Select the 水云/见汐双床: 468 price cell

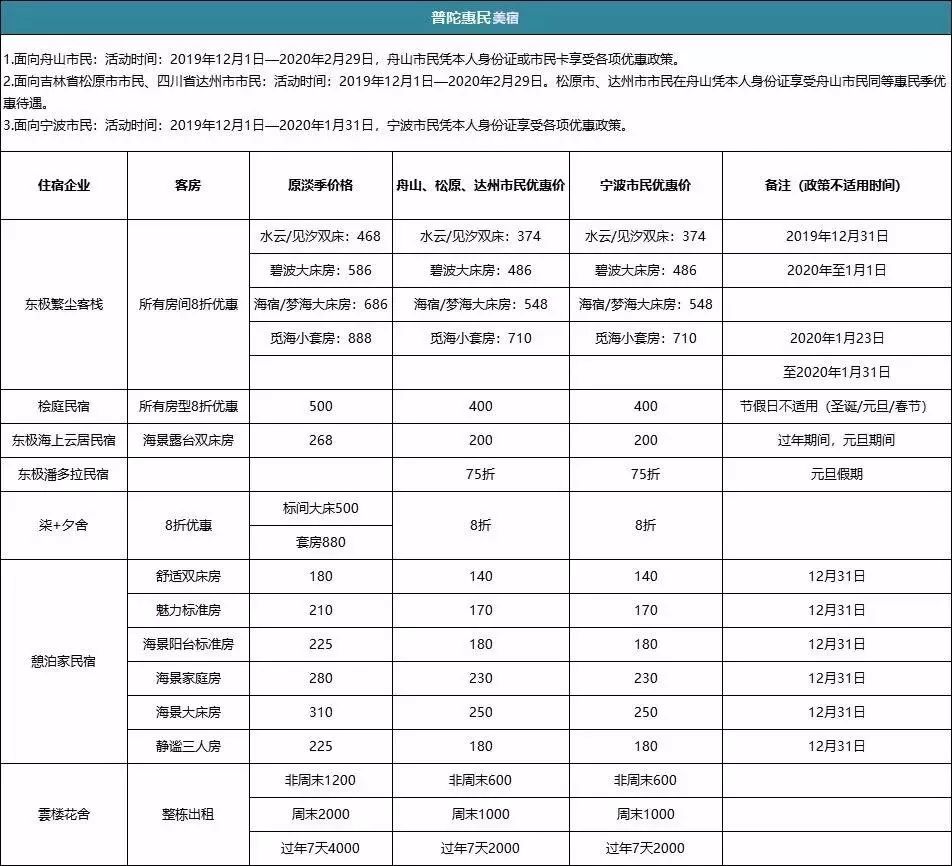click(x=319, y=237)
